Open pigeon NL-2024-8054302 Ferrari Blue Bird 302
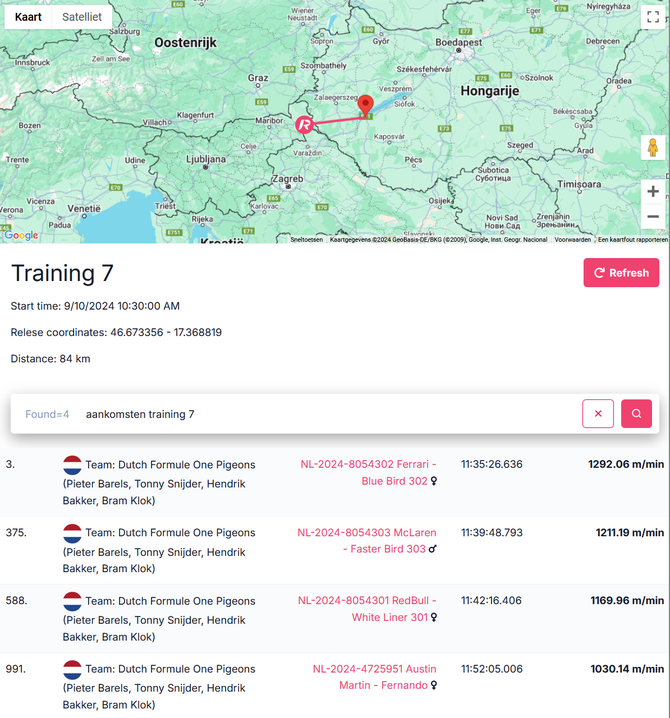Image resolution: width=670 pixels, height=718 pixels. [369, 473]
